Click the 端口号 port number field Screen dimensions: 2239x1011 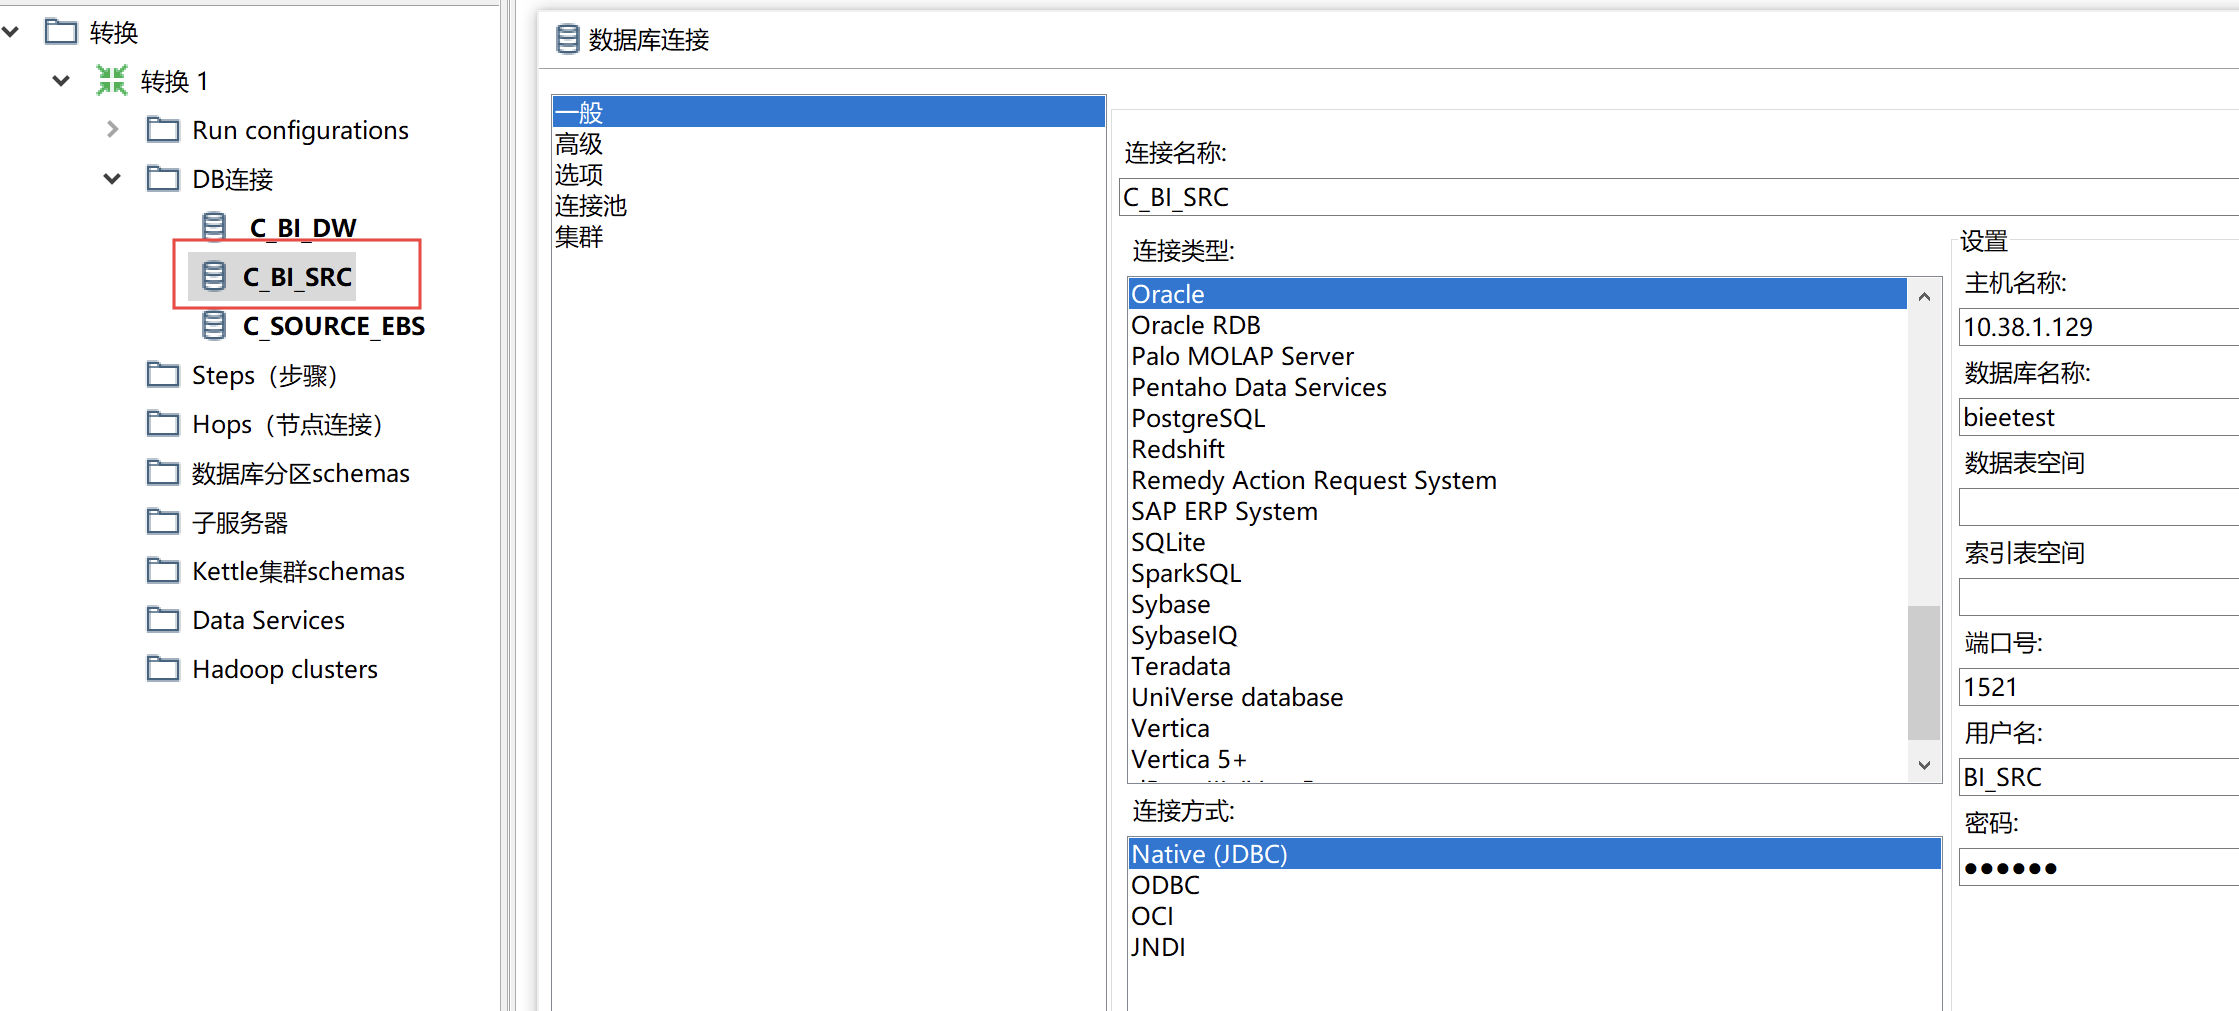[x=2096, y=687]
